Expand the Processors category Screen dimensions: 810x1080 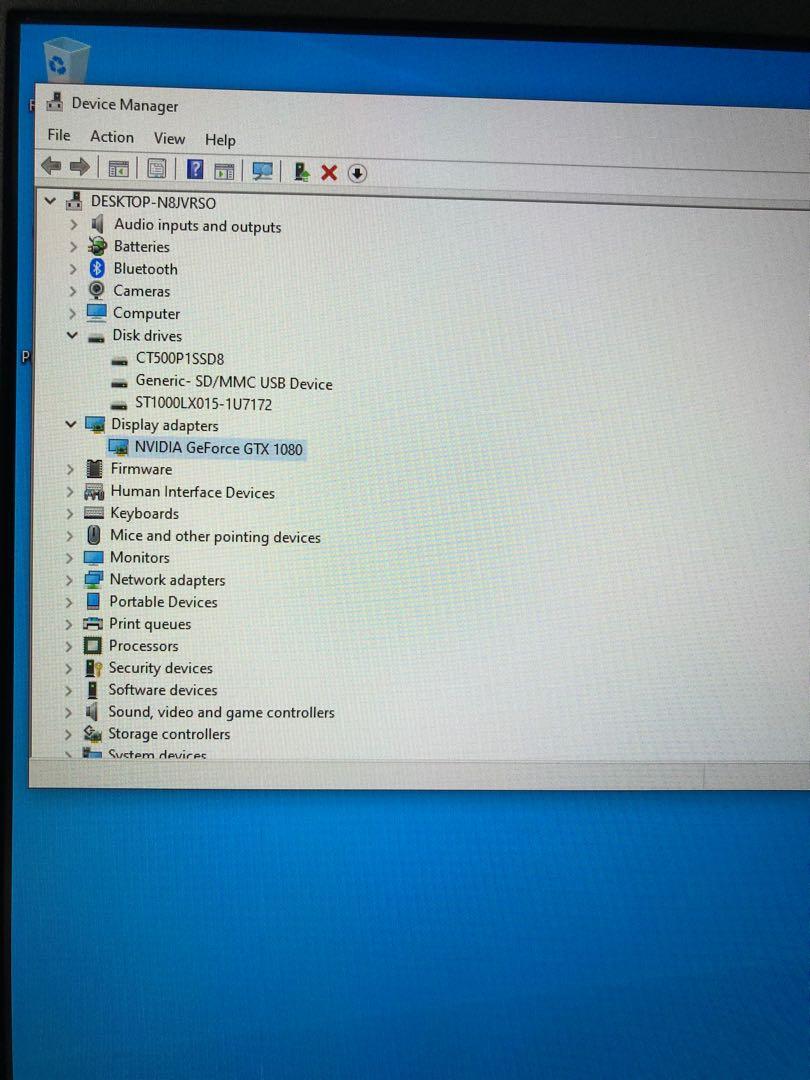pyautogui.click(x=69, y=646)
